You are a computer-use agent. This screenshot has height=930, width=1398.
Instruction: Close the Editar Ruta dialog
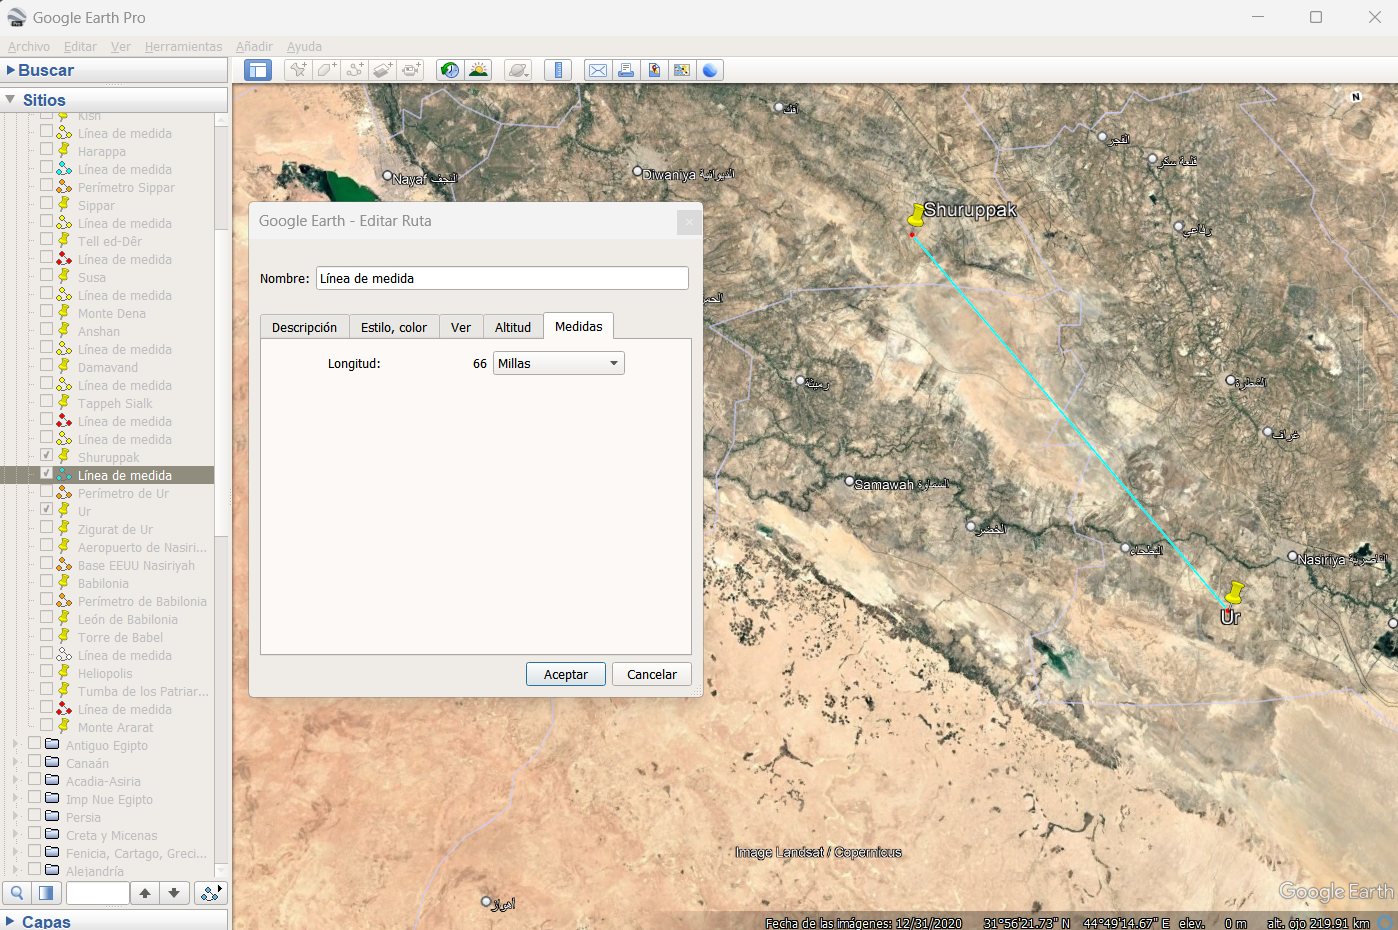[689, 222]
